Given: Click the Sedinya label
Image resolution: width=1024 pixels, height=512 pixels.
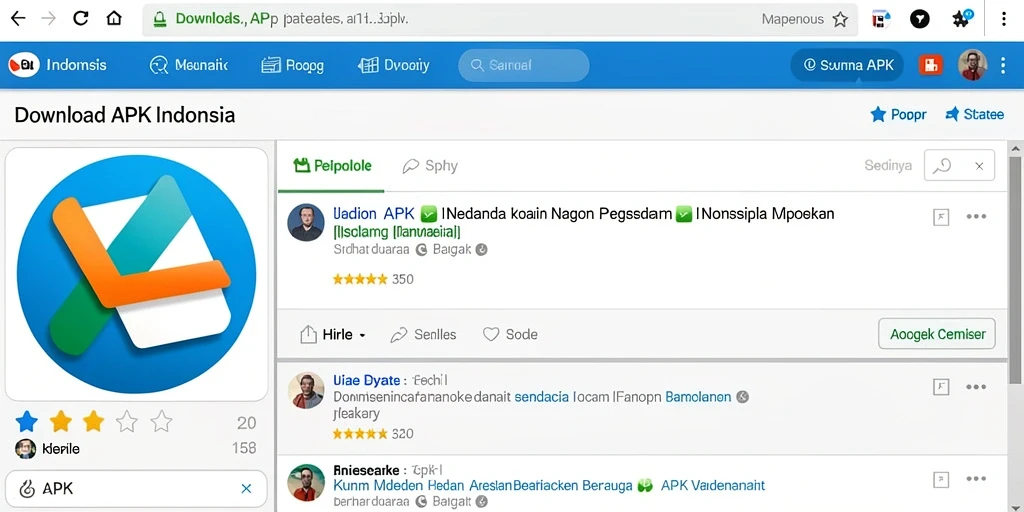Looking at the screenshot, I should (888, 166).
